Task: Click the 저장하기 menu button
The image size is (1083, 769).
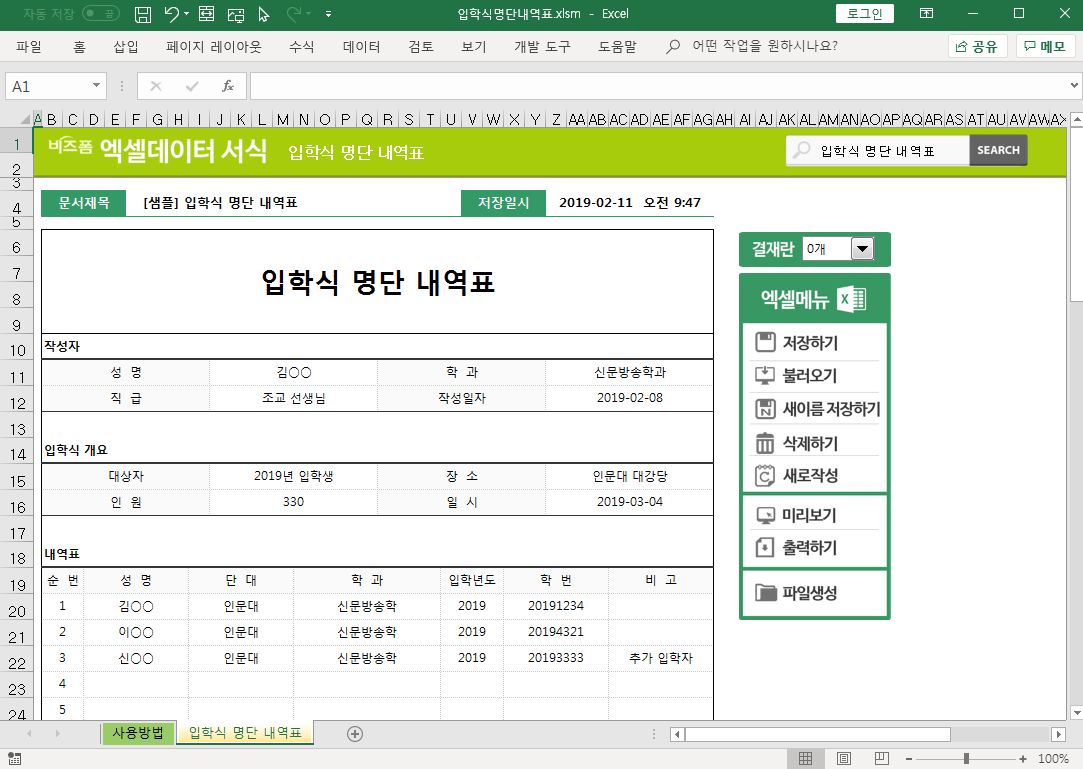Action: coord(810,343)
